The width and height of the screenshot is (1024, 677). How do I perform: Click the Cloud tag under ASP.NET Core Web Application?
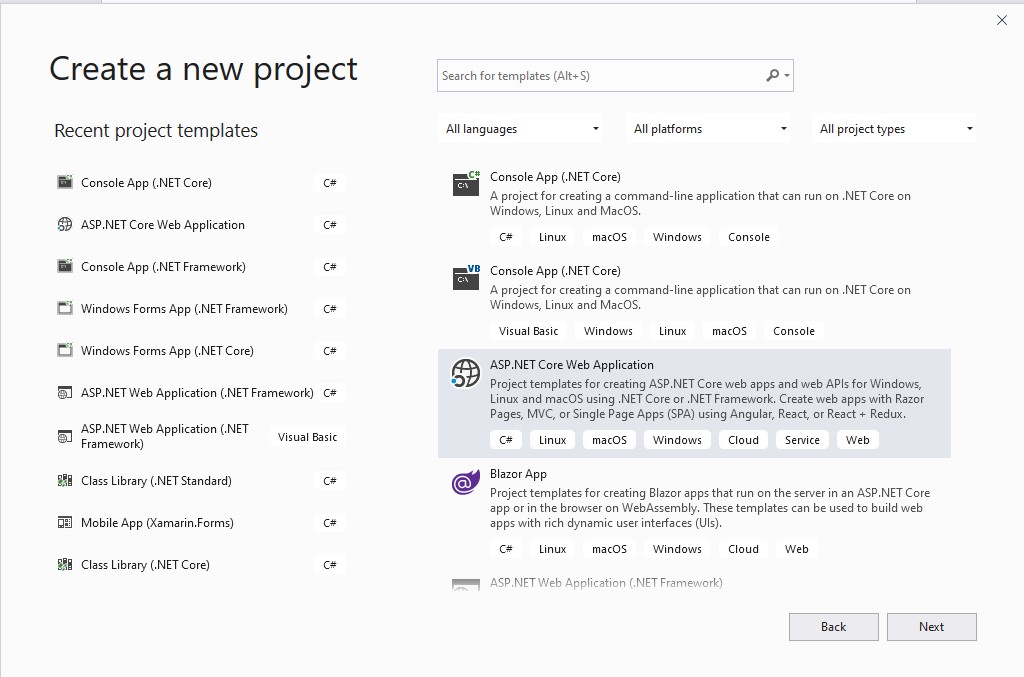coord(743,439)
